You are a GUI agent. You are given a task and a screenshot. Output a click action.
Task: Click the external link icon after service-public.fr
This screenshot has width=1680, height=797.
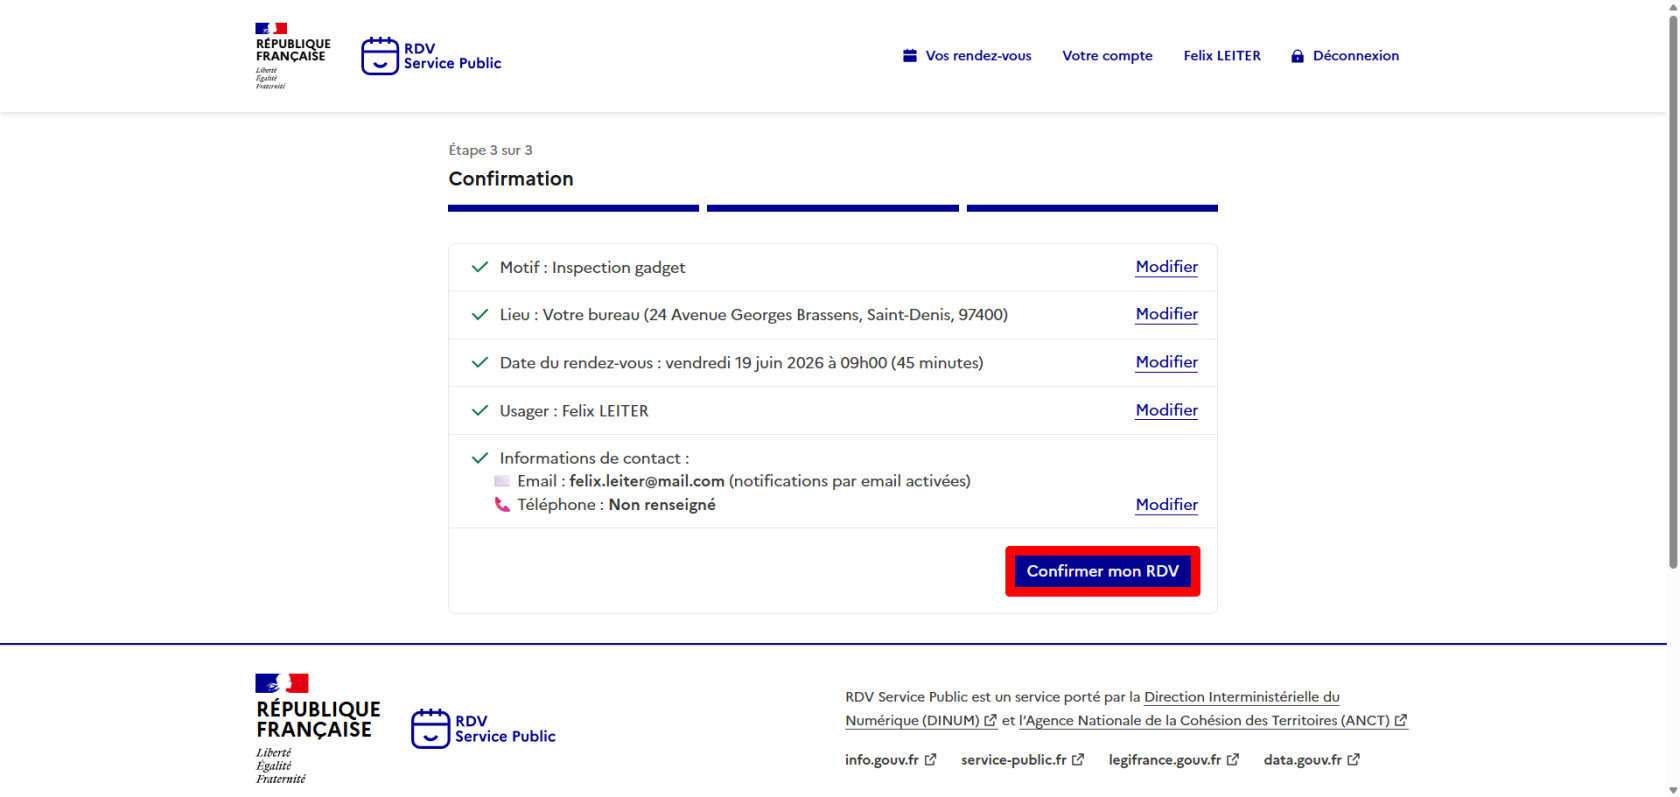pyautogui.click(x=1077, y=760)
